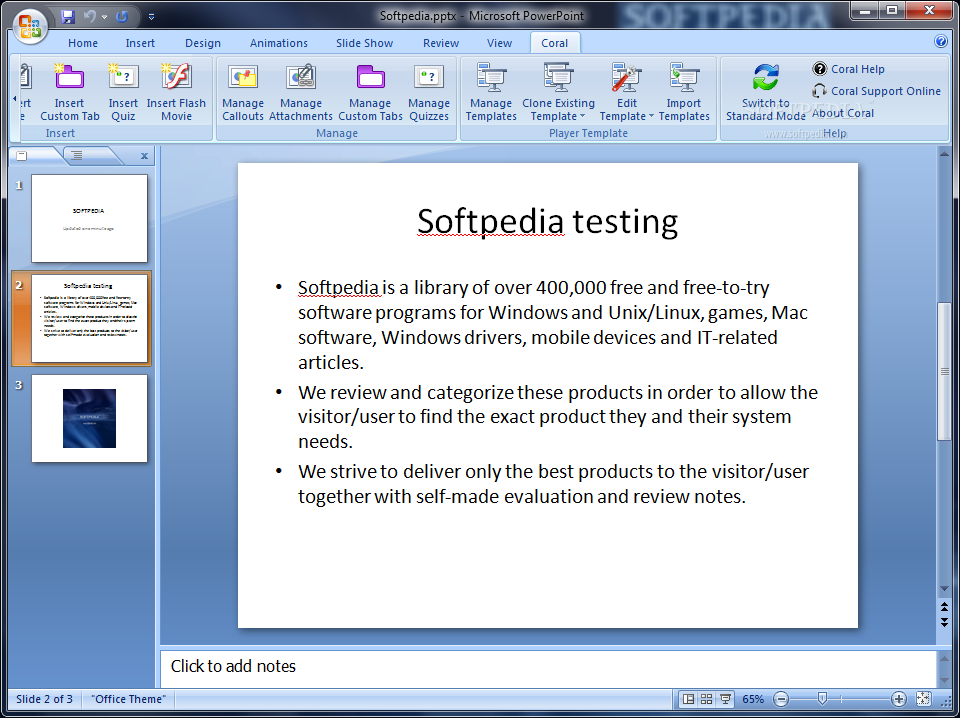960x718 pixels.
Task: Click into Click to add notes field
Action: click(x=548, y=667)
